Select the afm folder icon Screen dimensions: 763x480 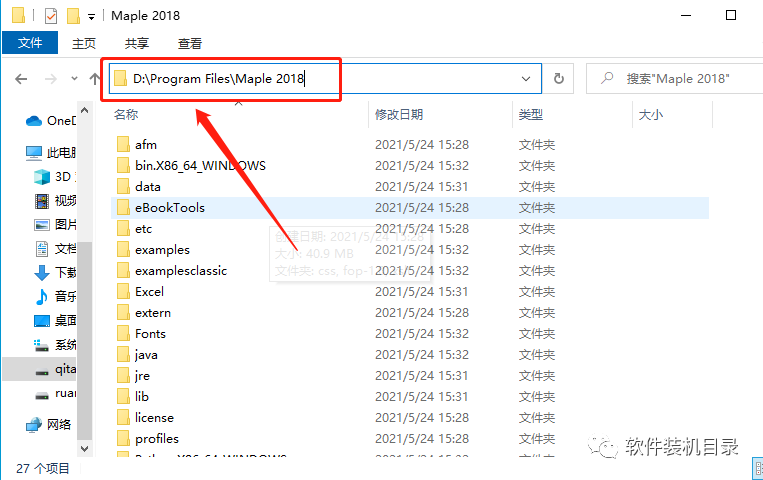point(123,145)
